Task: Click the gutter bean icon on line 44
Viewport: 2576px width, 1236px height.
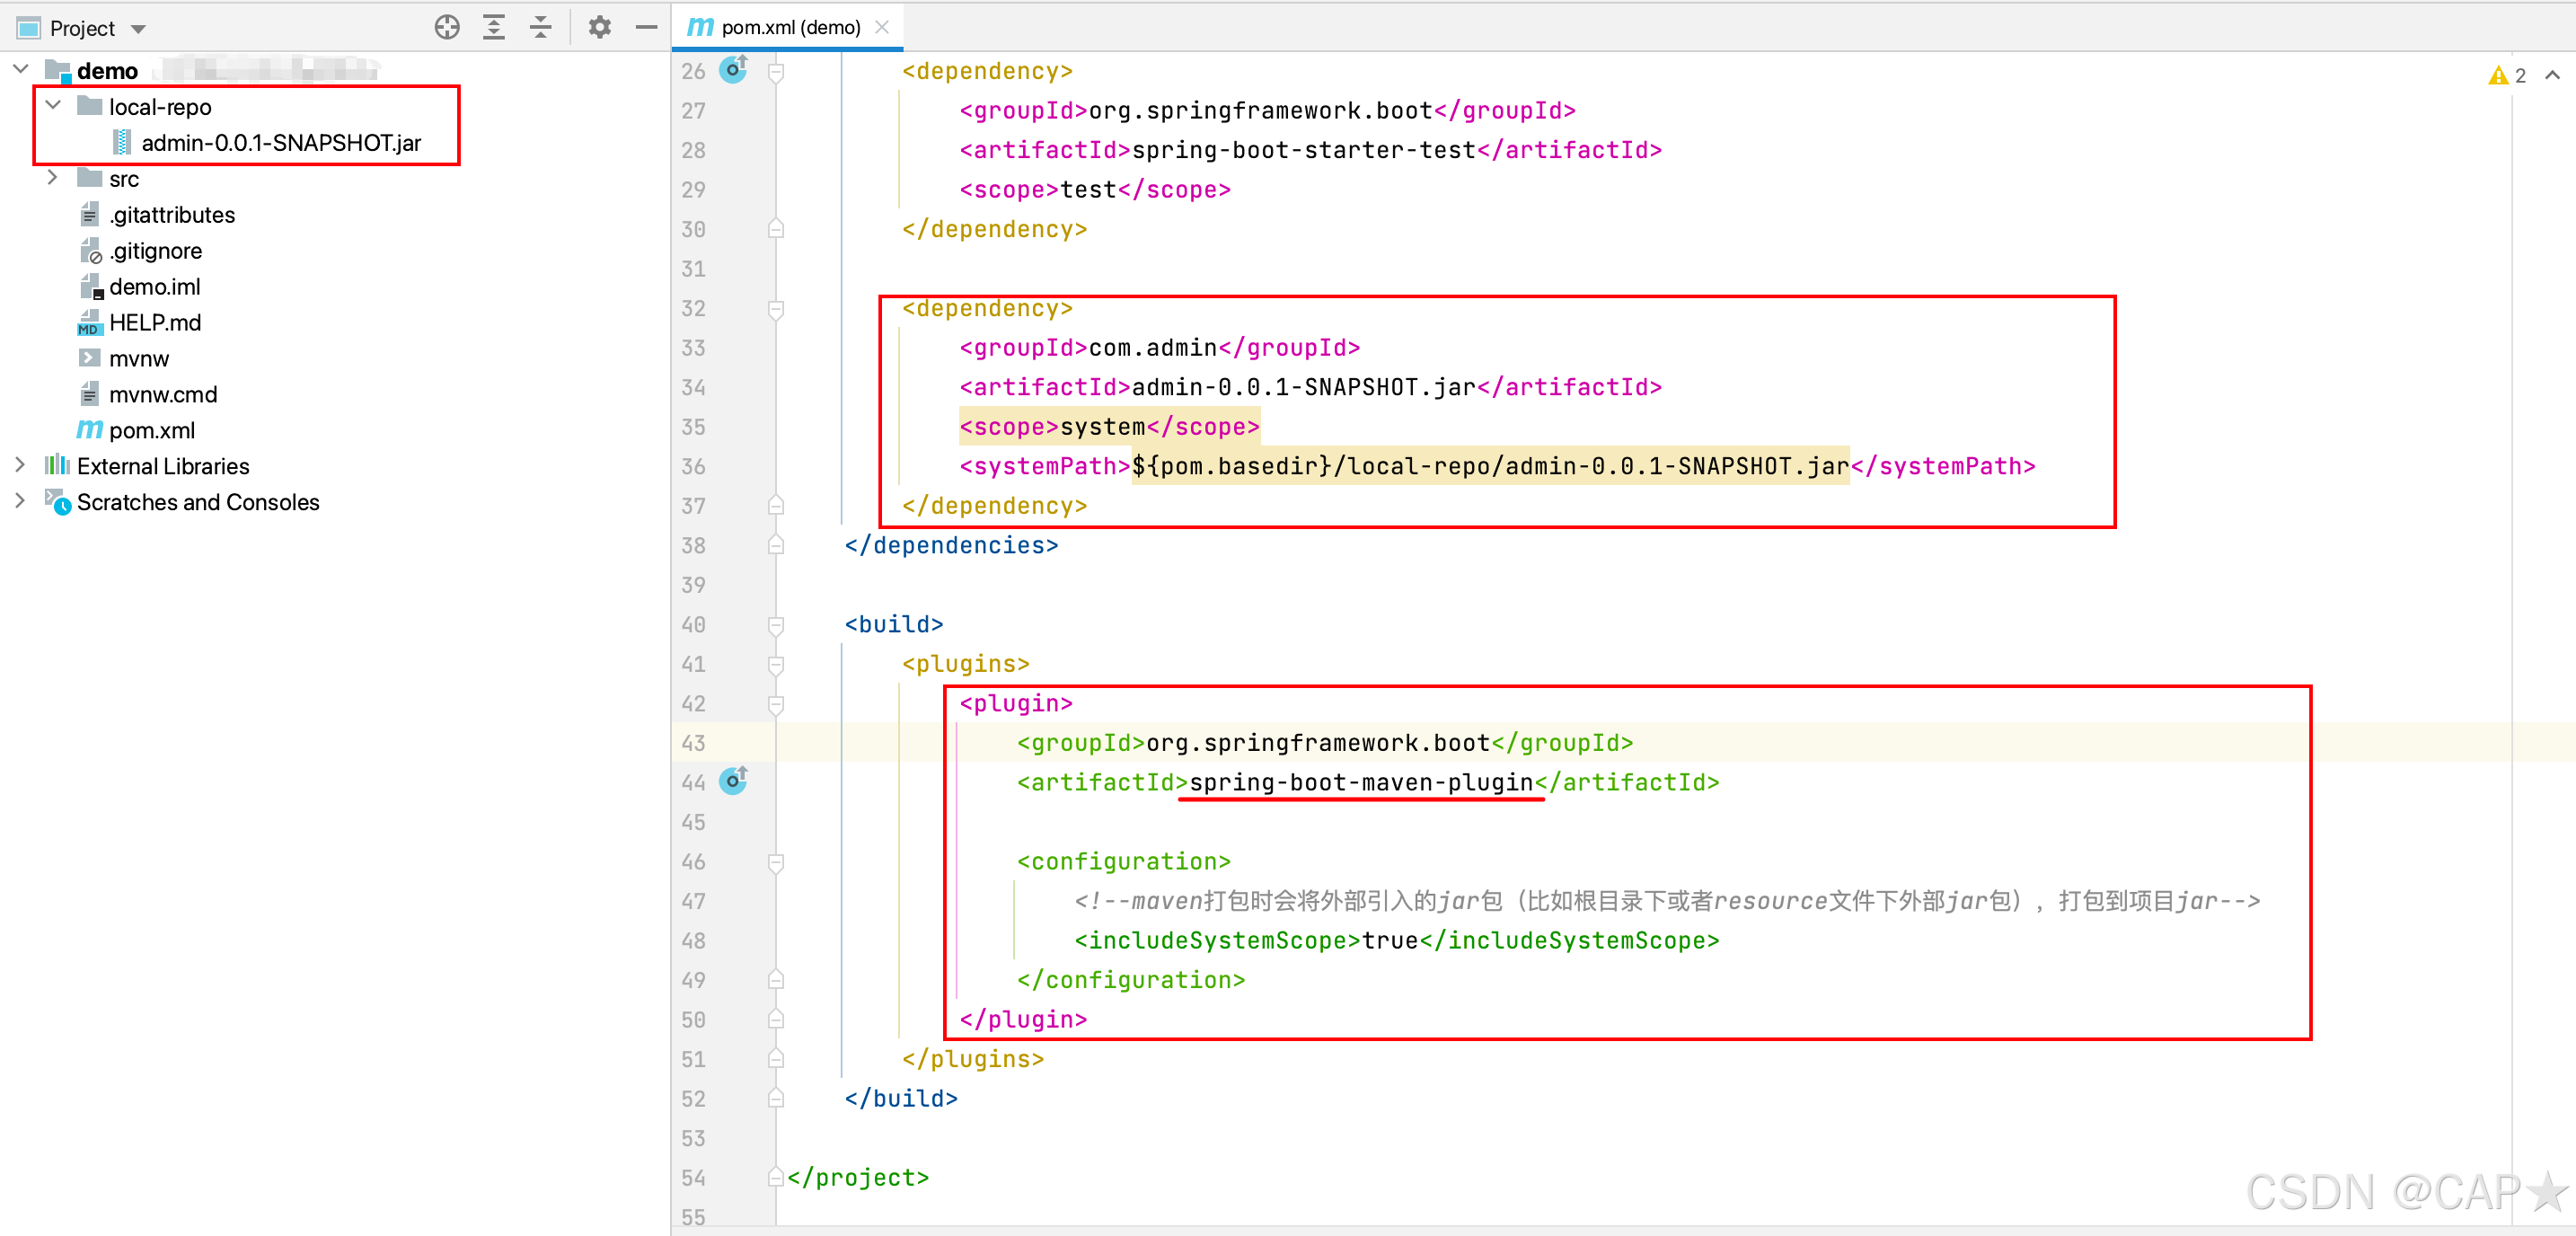Action: [x=733, y=781]
